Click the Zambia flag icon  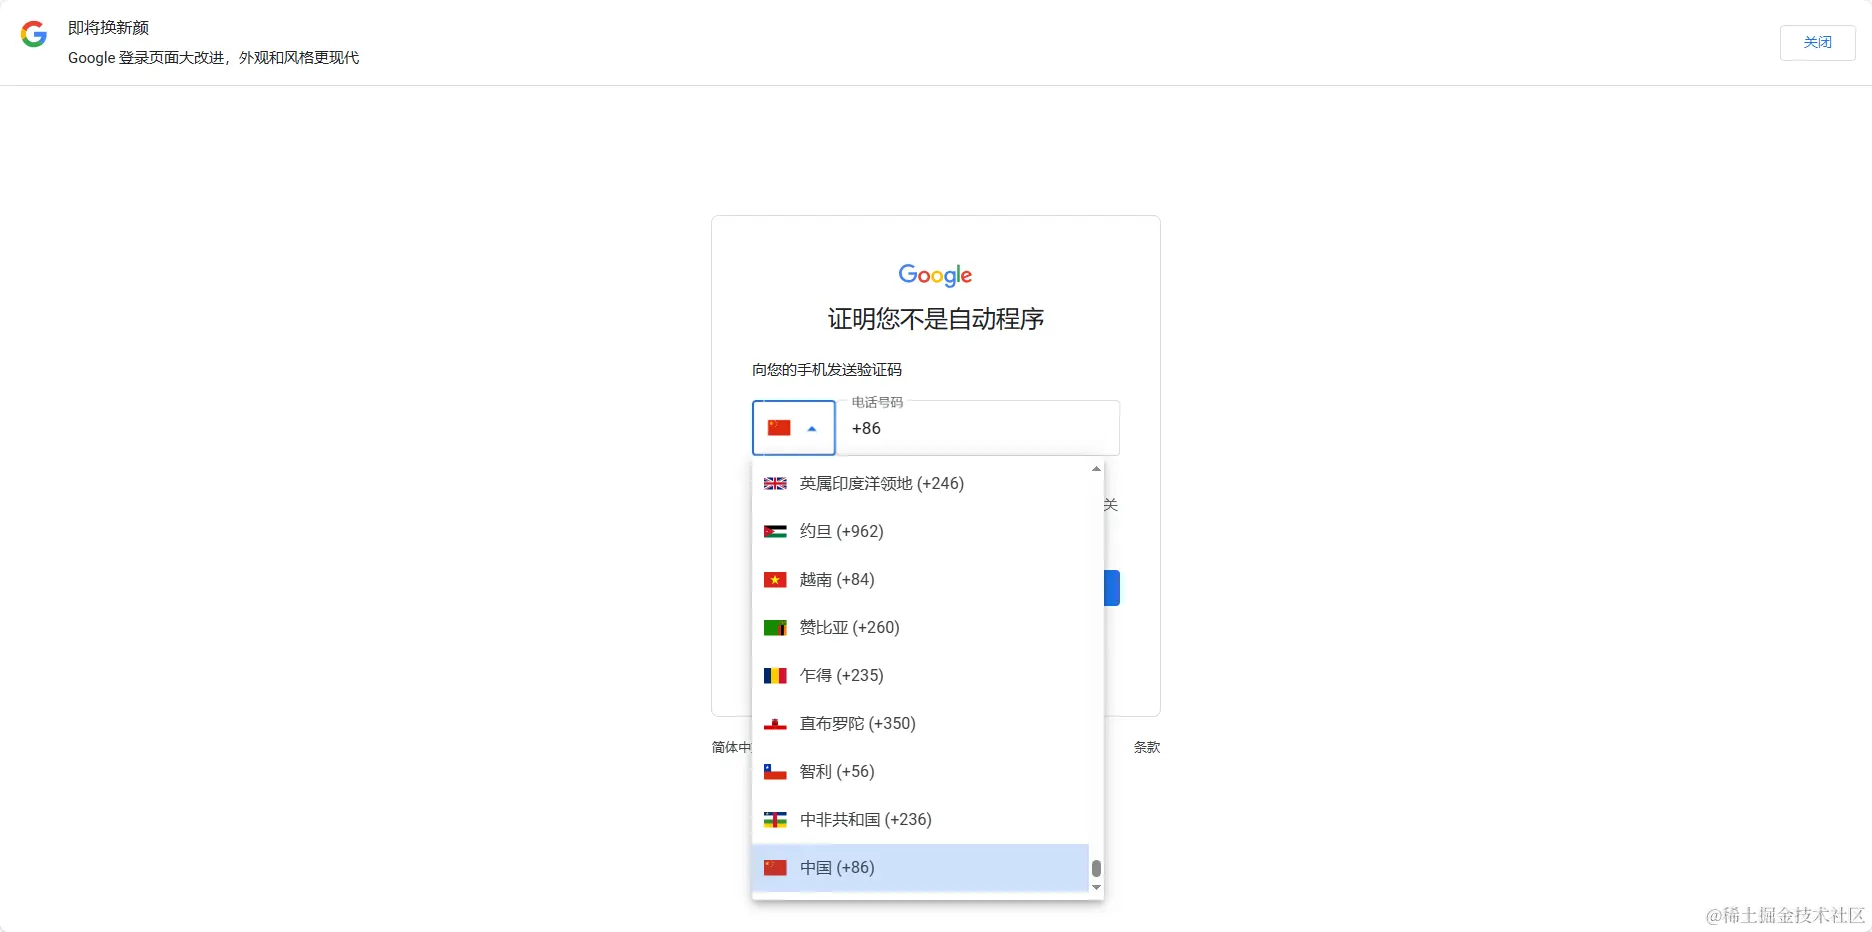[x=775, y=628]
